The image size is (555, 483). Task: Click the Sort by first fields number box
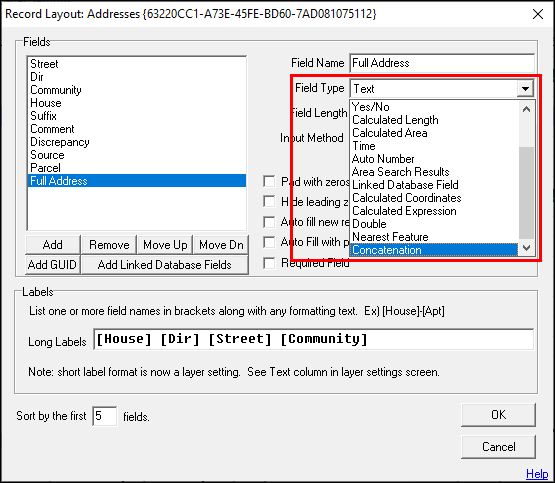click(105, 416)
